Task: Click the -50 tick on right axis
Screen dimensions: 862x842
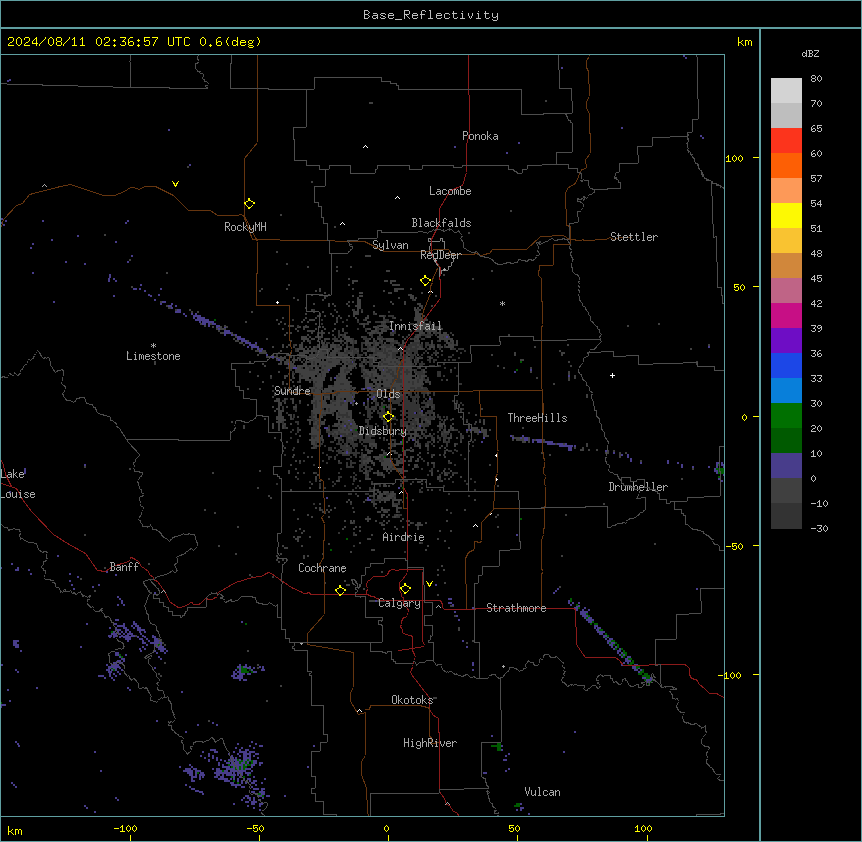Action: (734, 546)
